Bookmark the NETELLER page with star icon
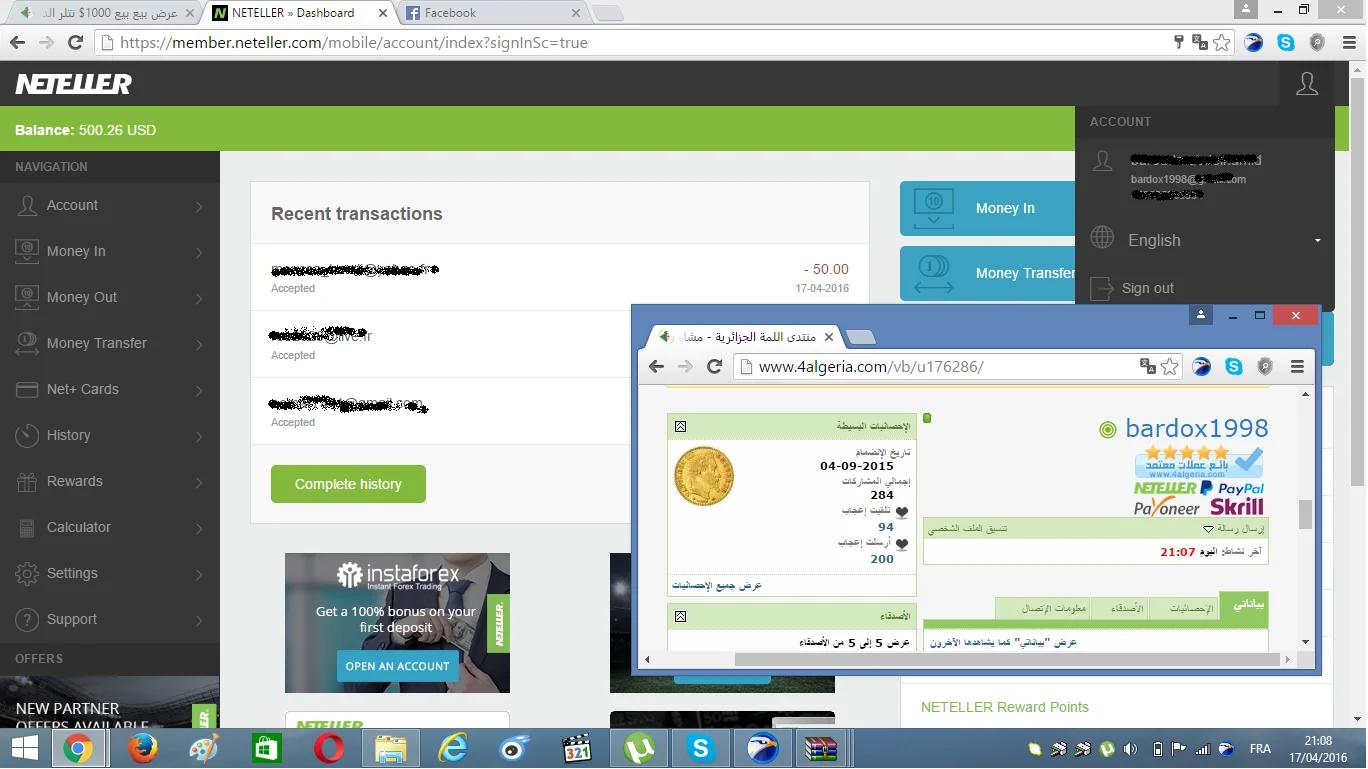The height and width of the screenshot is (769, 1368). coord(1221,43)
